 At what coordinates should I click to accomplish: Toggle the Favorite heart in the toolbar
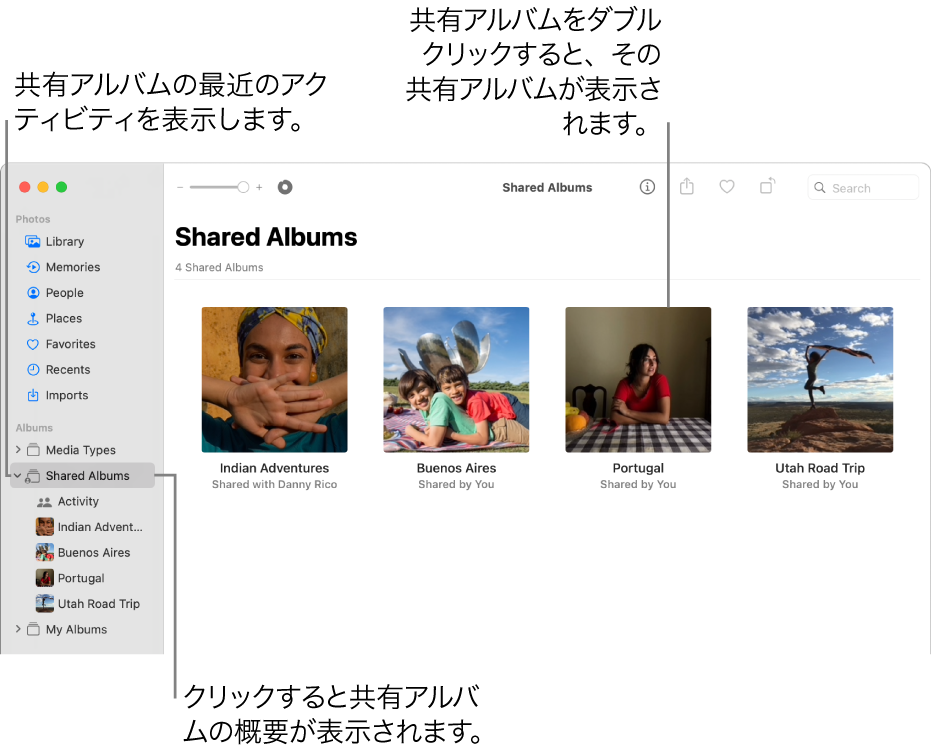[726, 187]
